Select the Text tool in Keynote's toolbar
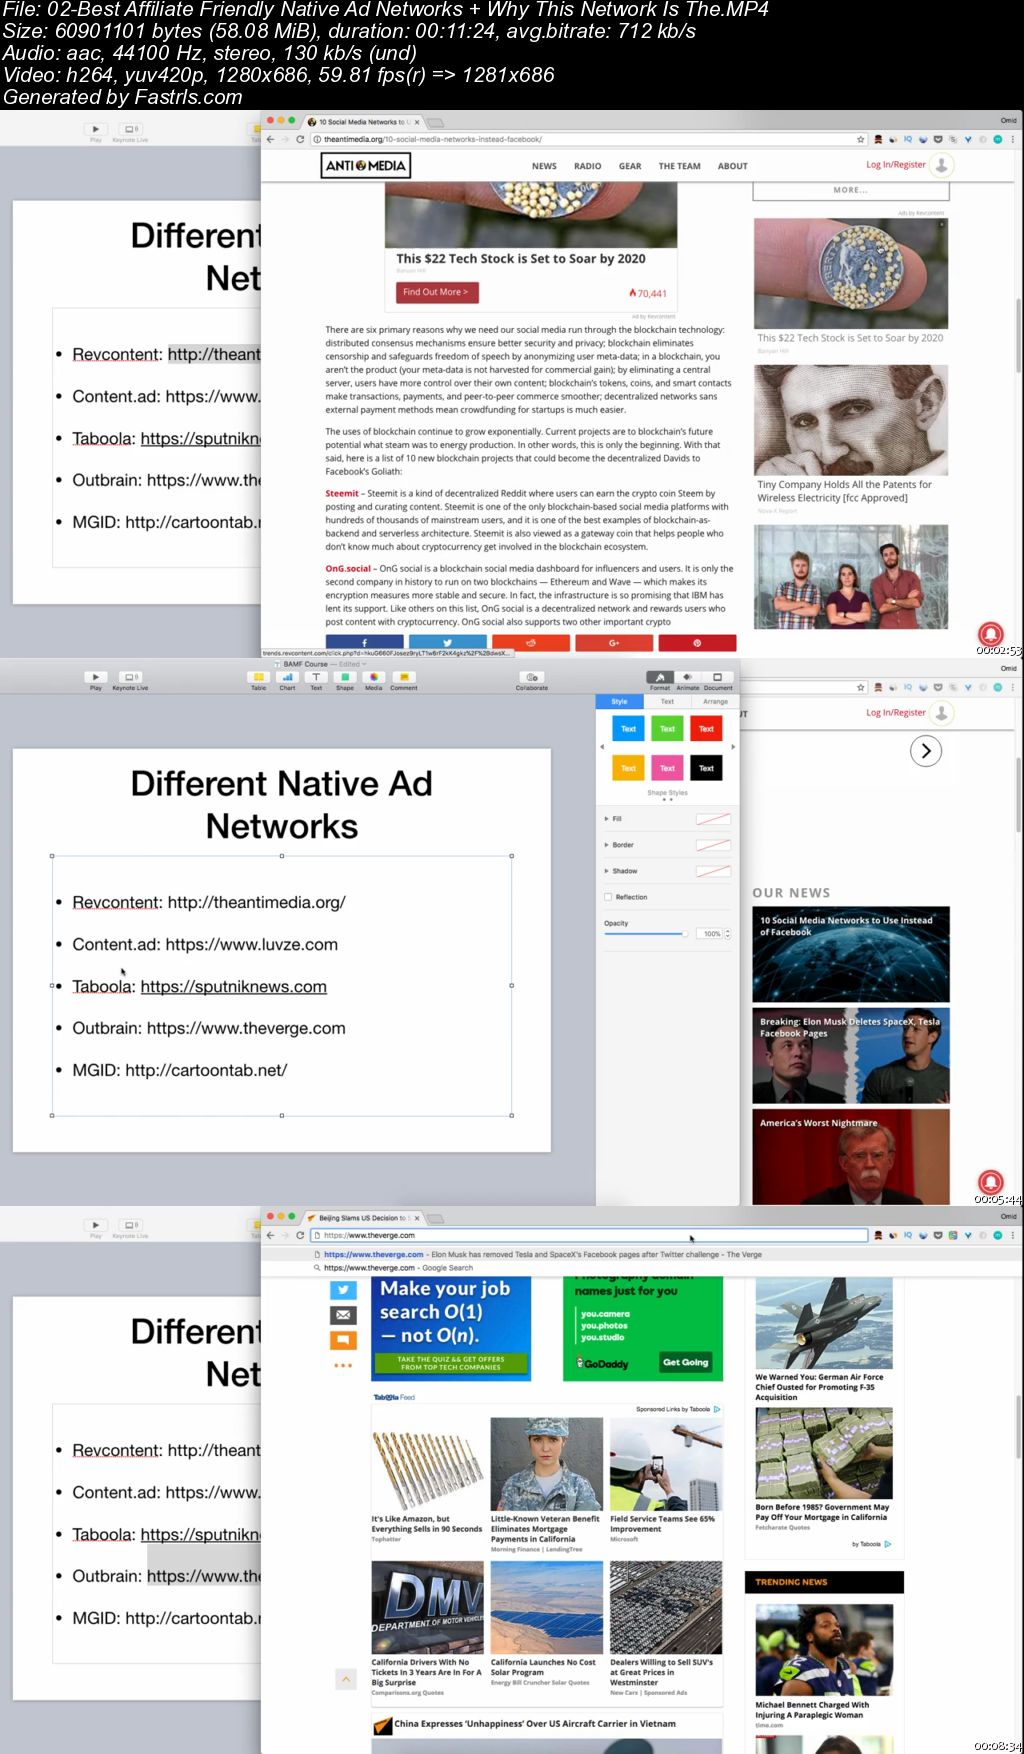 click(x=316, y=677)
